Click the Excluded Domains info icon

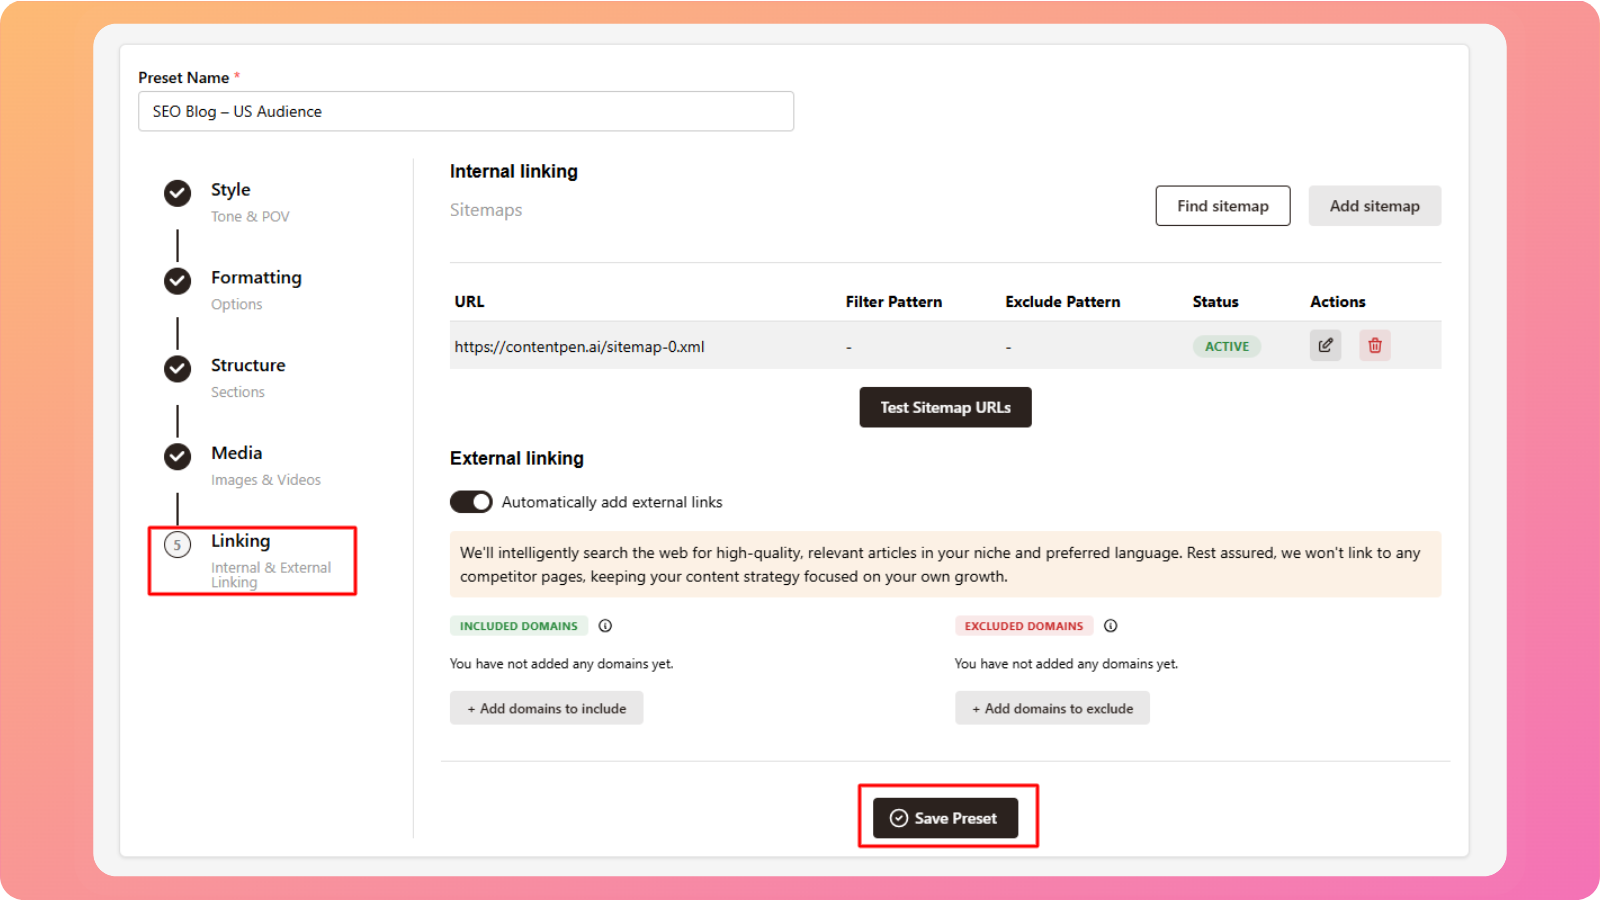(x=1110, y=626)
